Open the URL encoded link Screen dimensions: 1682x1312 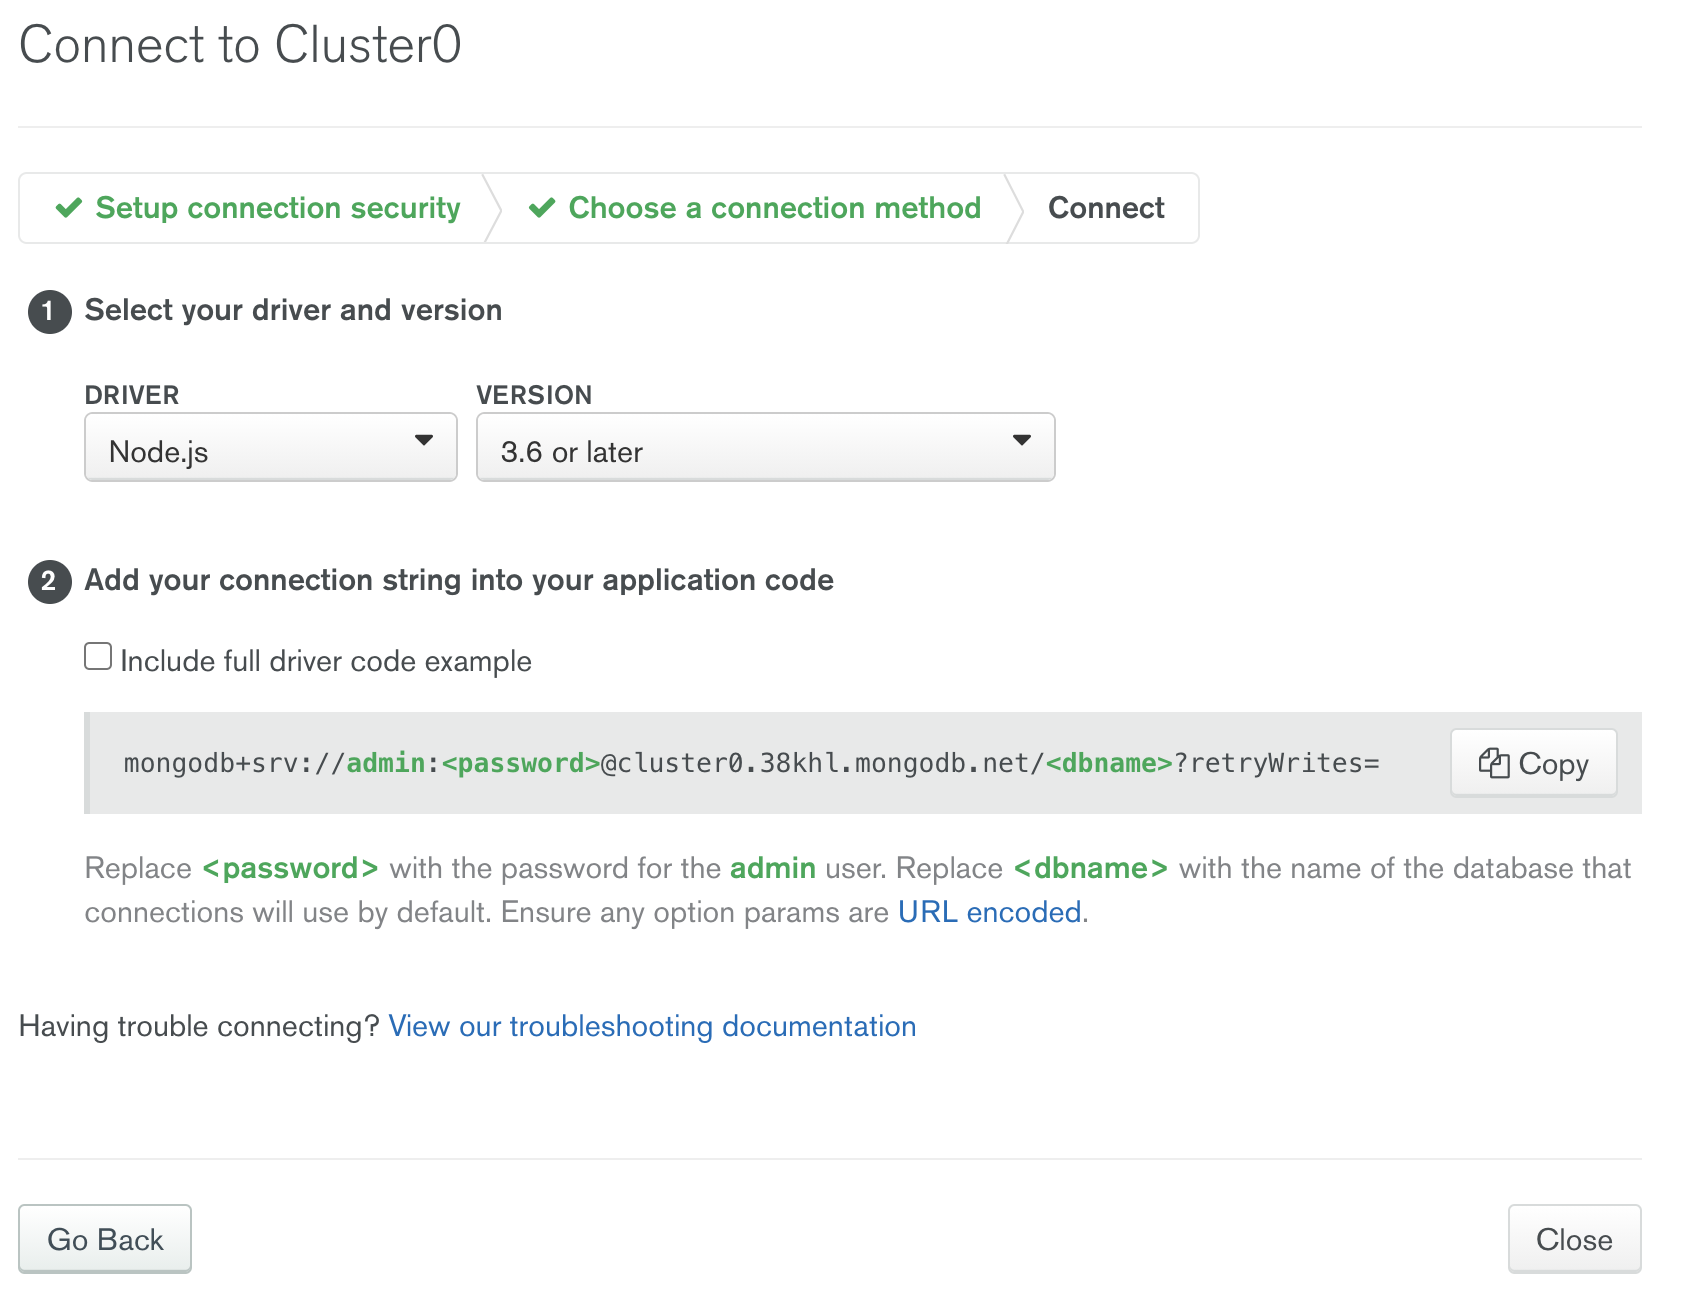[989, 912]
